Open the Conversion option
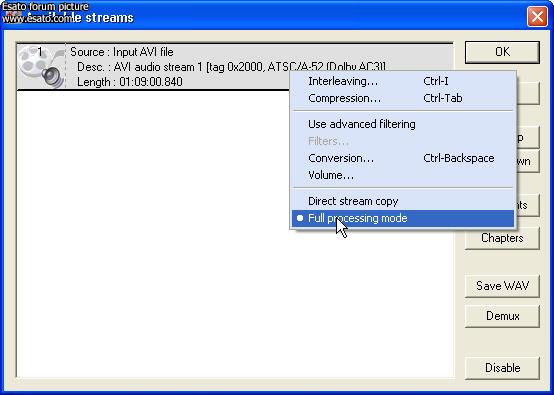This screenshot has height=395, width=554. coord(403,158)
